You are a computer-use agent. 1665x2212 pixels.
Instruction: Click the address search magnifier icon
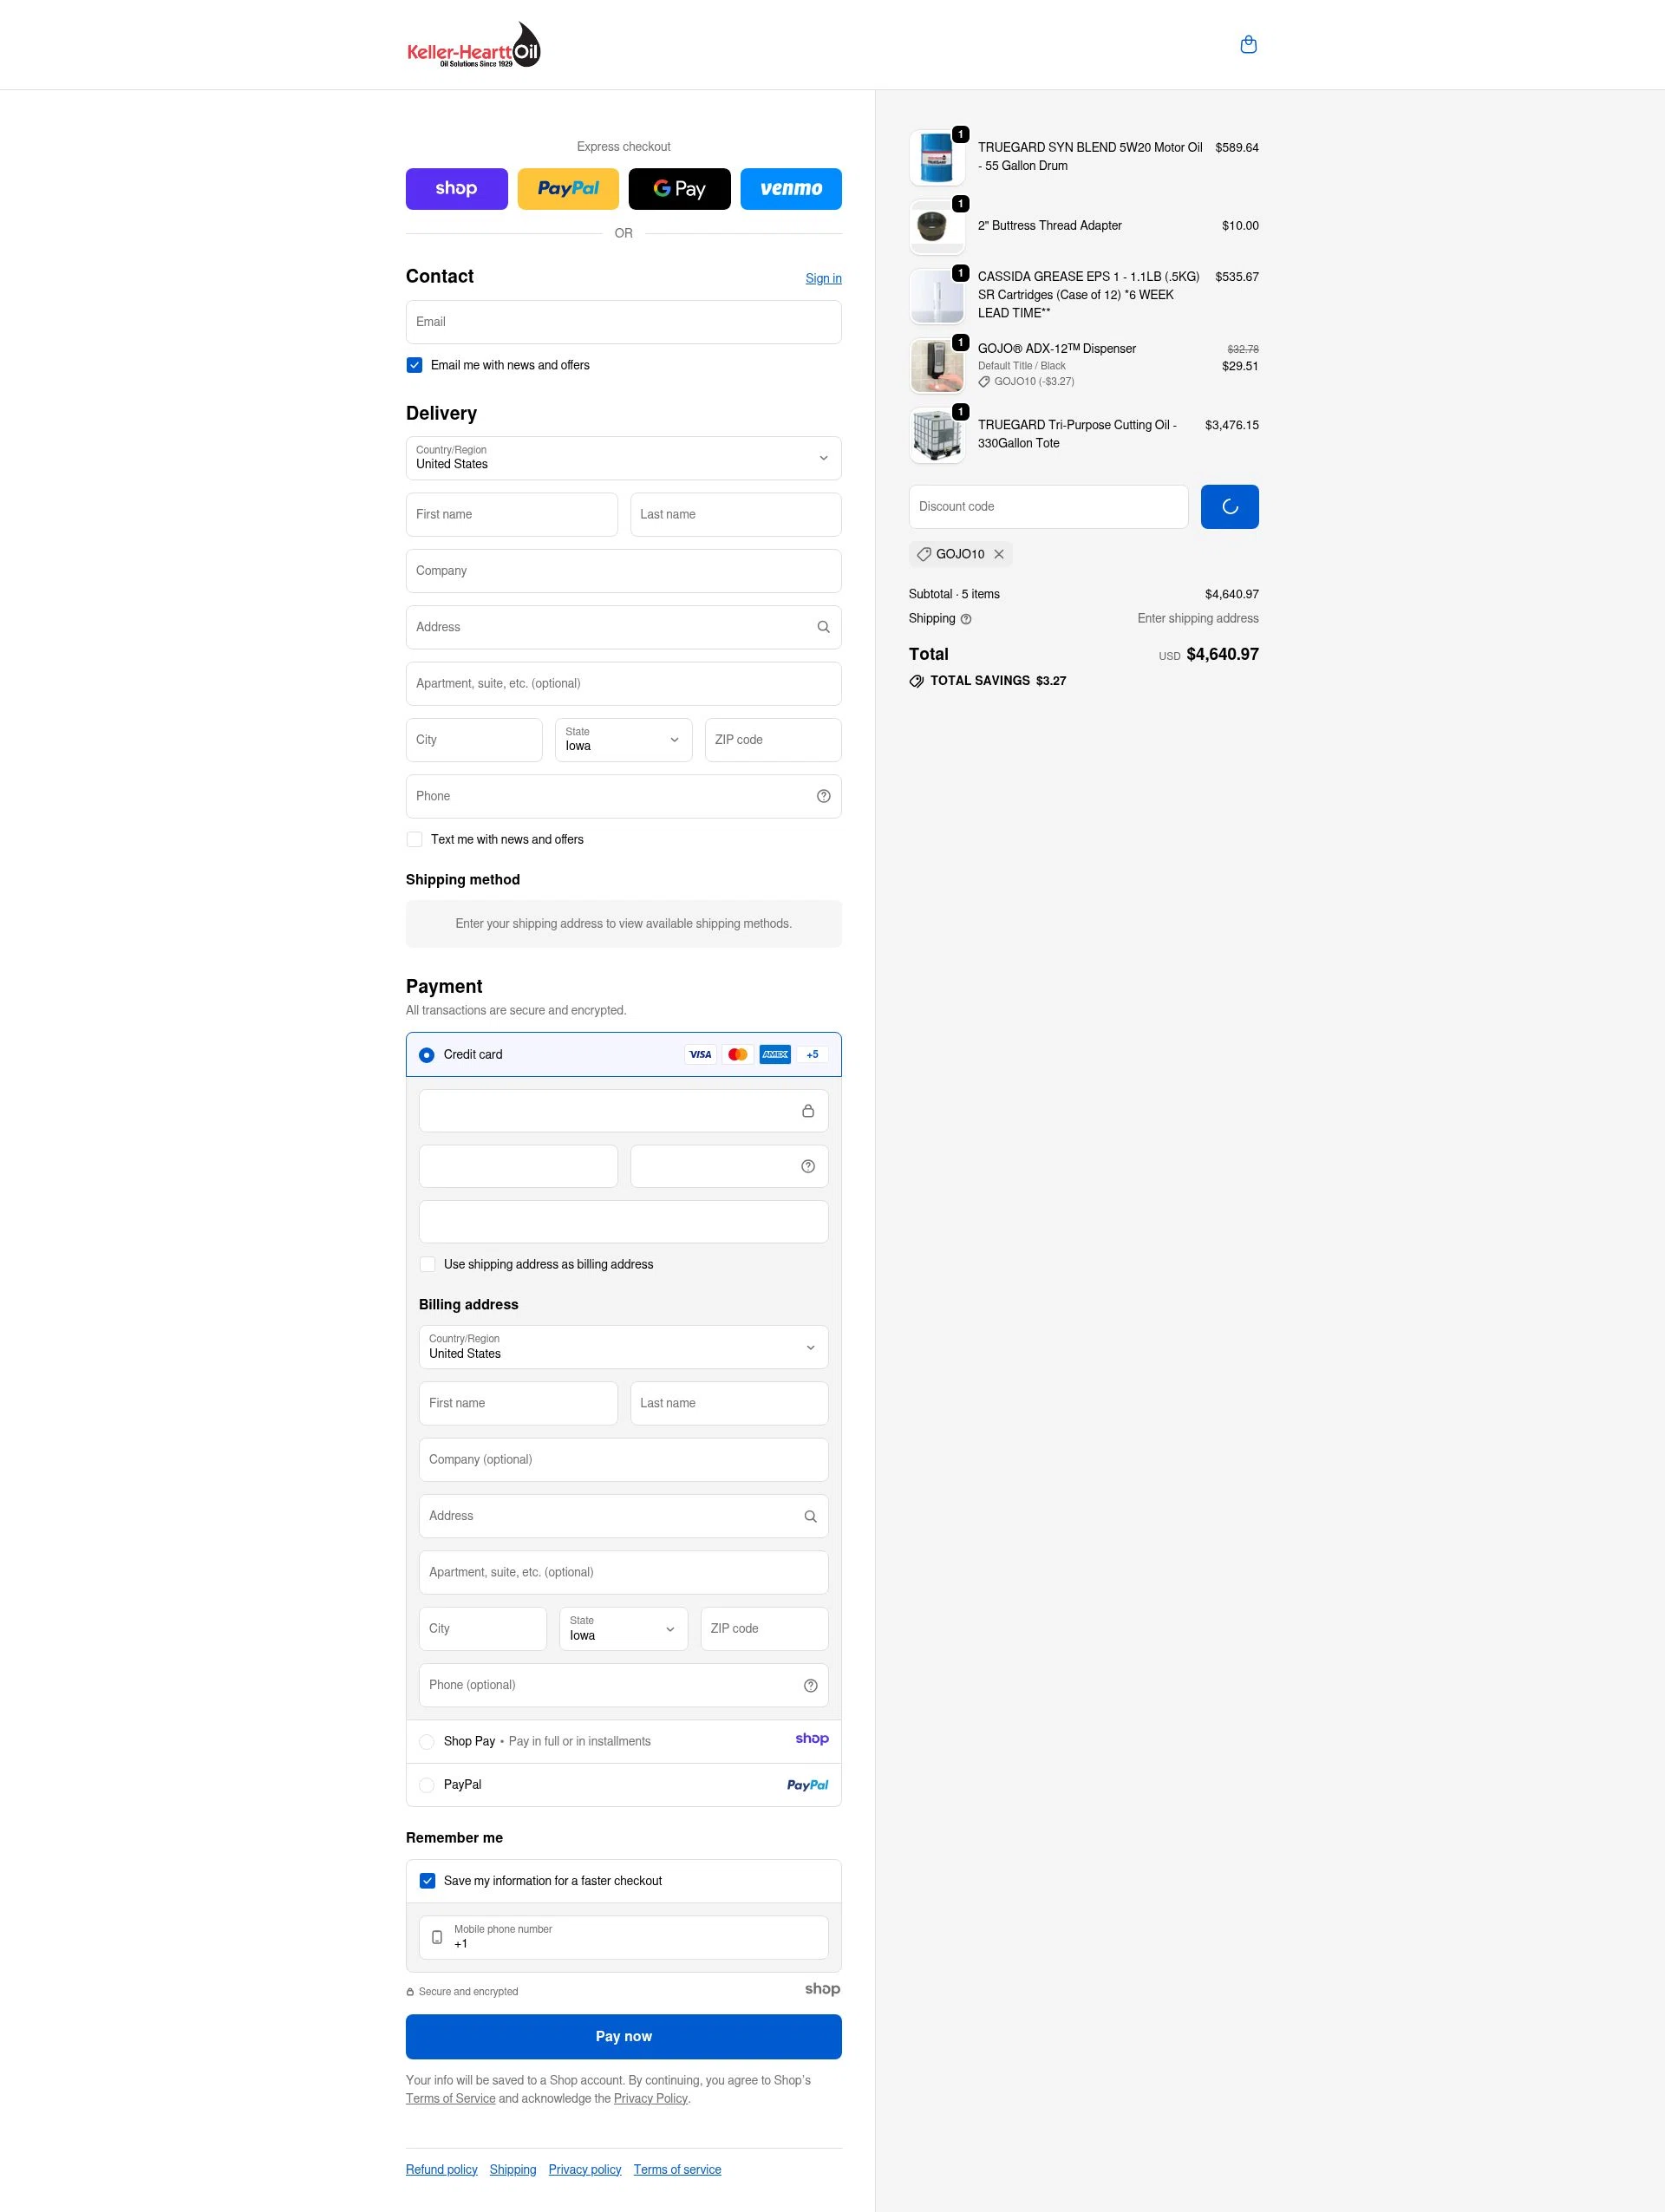pyautogui.click(x=823, y=627)
